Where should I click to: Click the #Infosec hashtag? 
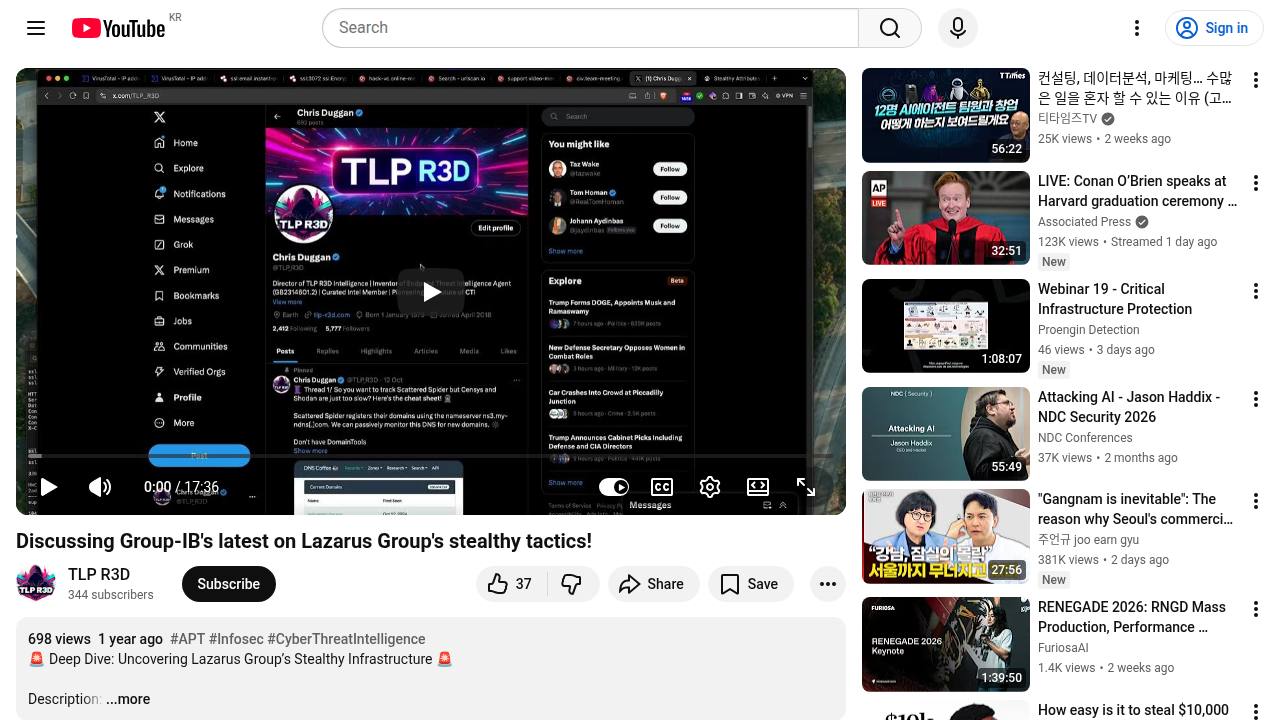(x=236, y=639)
